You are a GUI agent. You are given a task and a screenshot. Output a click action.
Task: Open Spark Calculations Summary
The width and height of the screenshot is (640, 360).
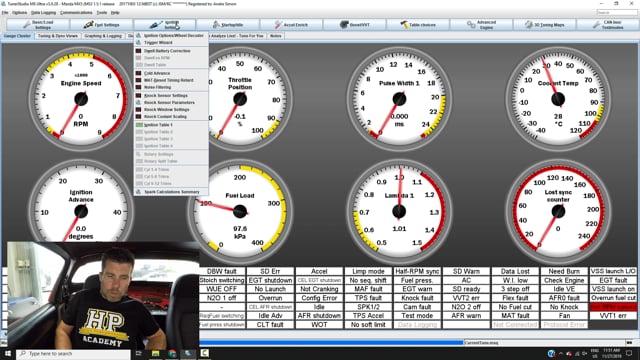coord(171,192)
